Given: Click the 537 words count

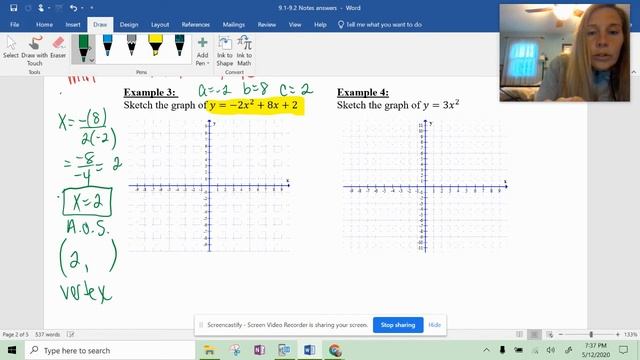Looking at the screenshot, I should (x=47, y=335).
